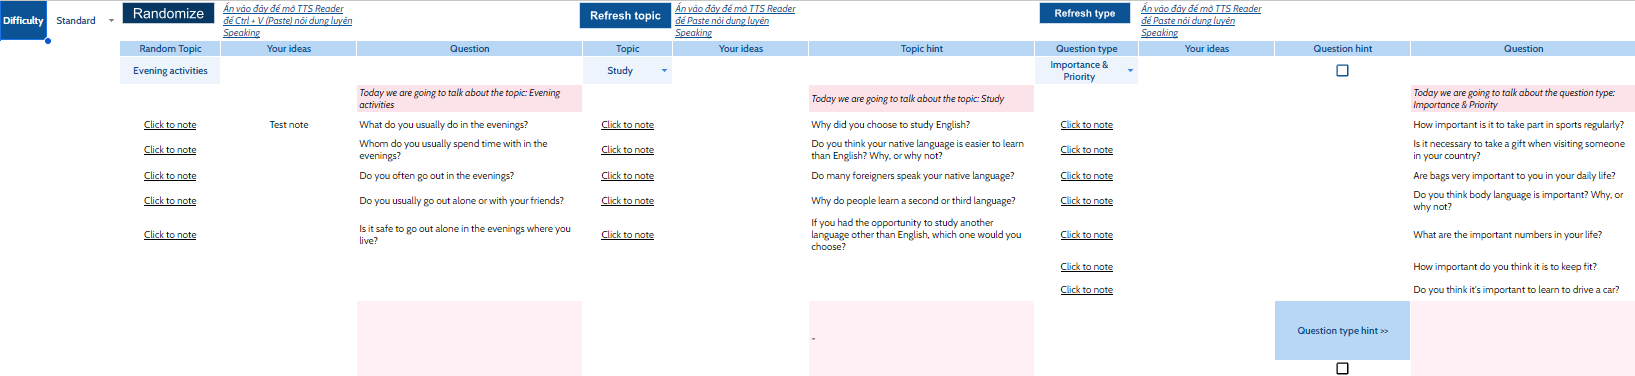Open the Importance & Priority dropdown arrow
1635x376 pixels.
coord(1131,71)
